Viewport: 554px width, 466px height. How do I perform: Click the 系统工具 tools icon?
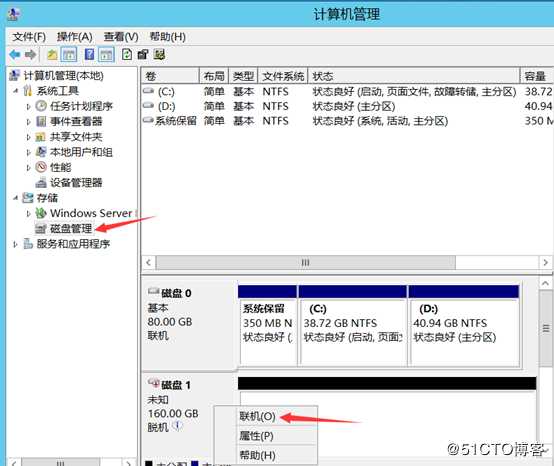[28, 91]
